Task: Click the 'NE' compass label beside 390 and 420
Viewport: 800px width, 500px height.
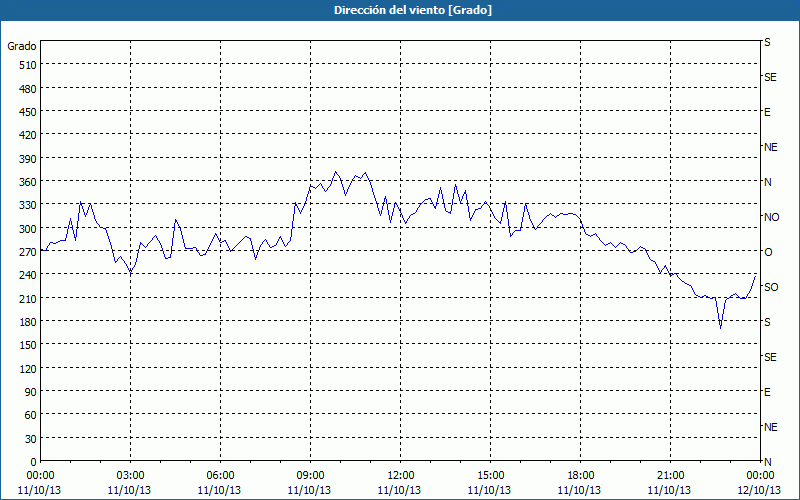Action: pyautogui.click(x=770, y=147)
